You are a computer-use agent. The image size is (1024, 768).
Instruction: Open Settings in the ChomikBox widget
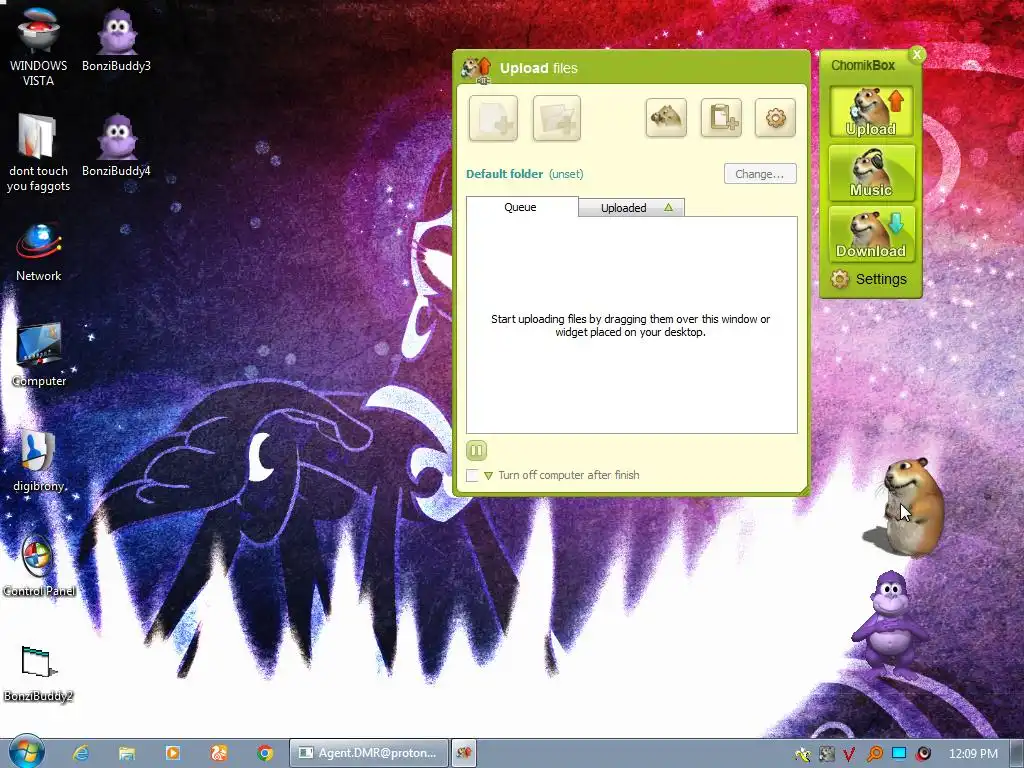[x=869, y=280]
